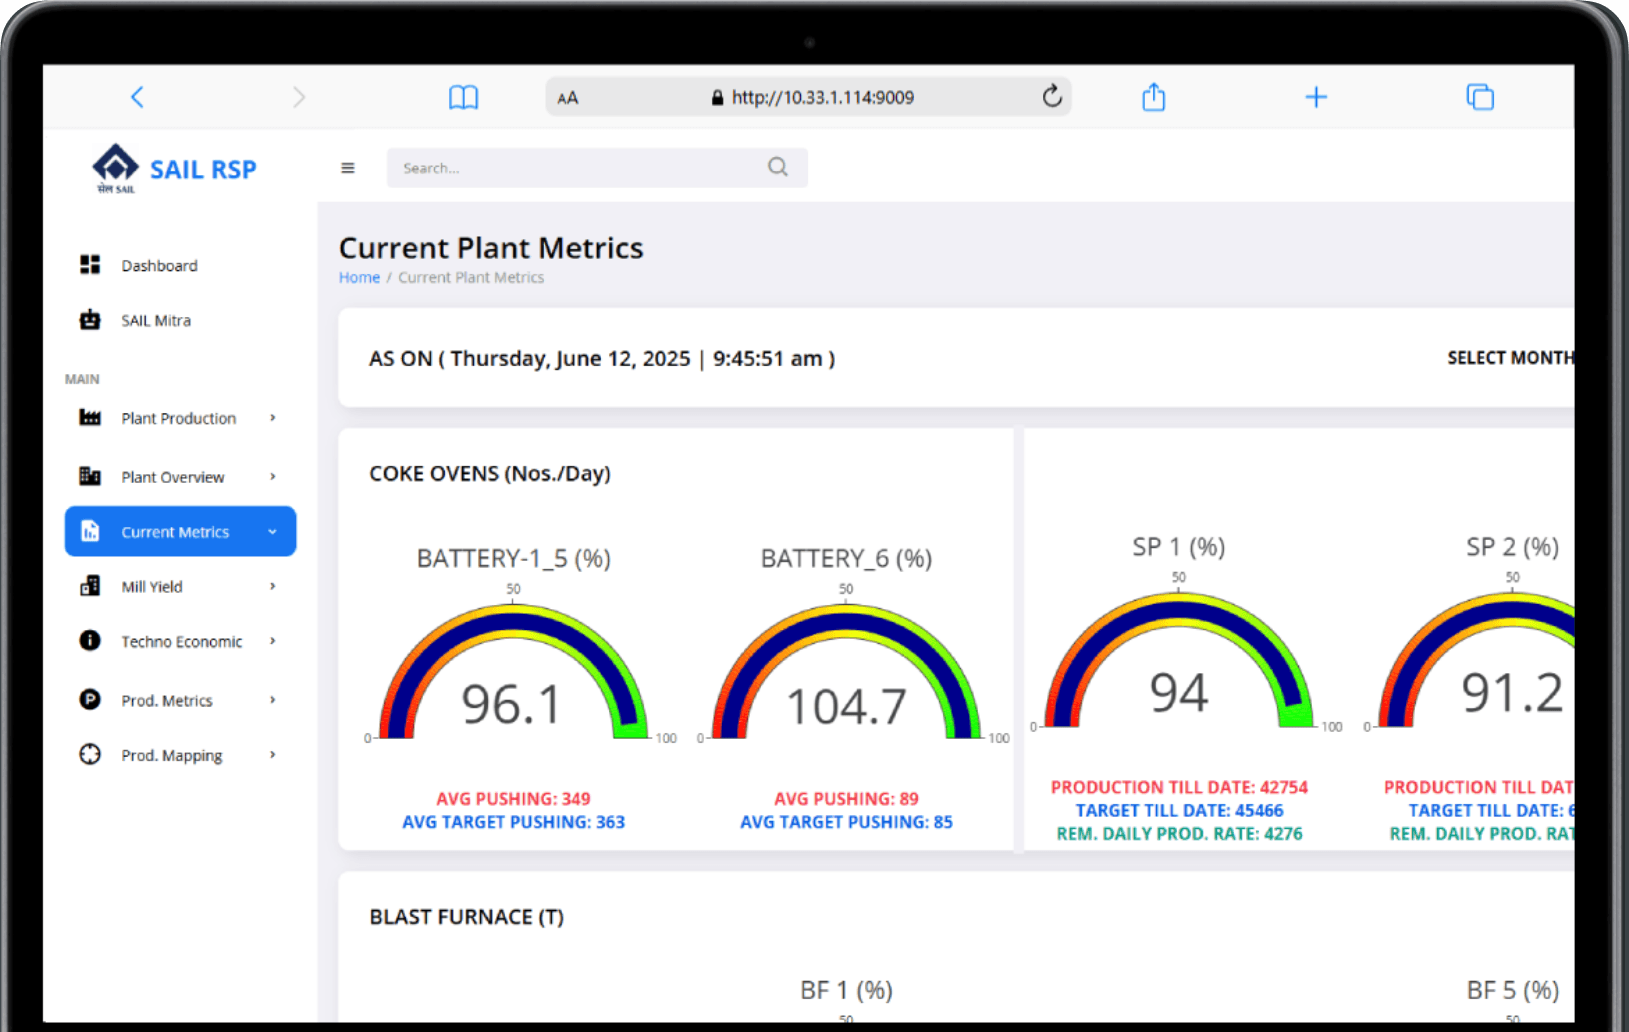Image resolution: width=1629 pixels, height=1032 pixels.
Task: Click the Techno Economic info icon
Action: point(89,641)
